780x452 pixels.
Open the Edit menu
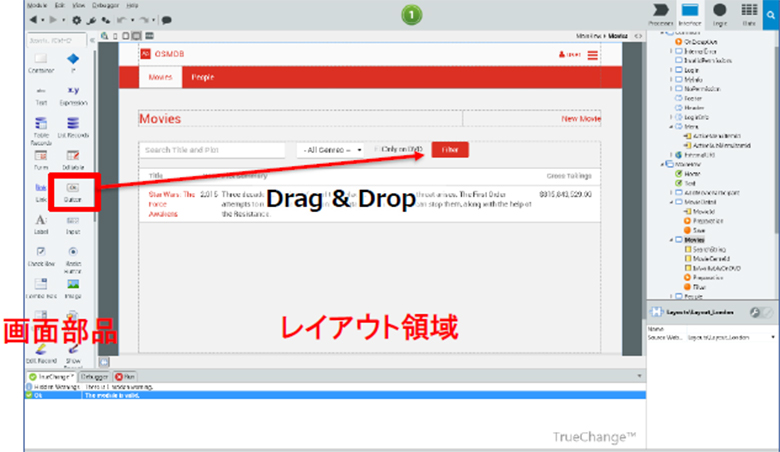[60, 5]
